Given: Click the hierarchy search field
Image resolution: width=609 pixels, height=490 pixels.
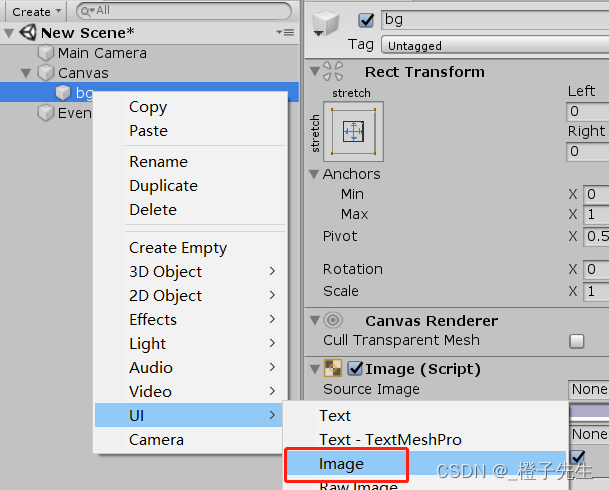Looking at the screenshot, I should coord(184,11).
